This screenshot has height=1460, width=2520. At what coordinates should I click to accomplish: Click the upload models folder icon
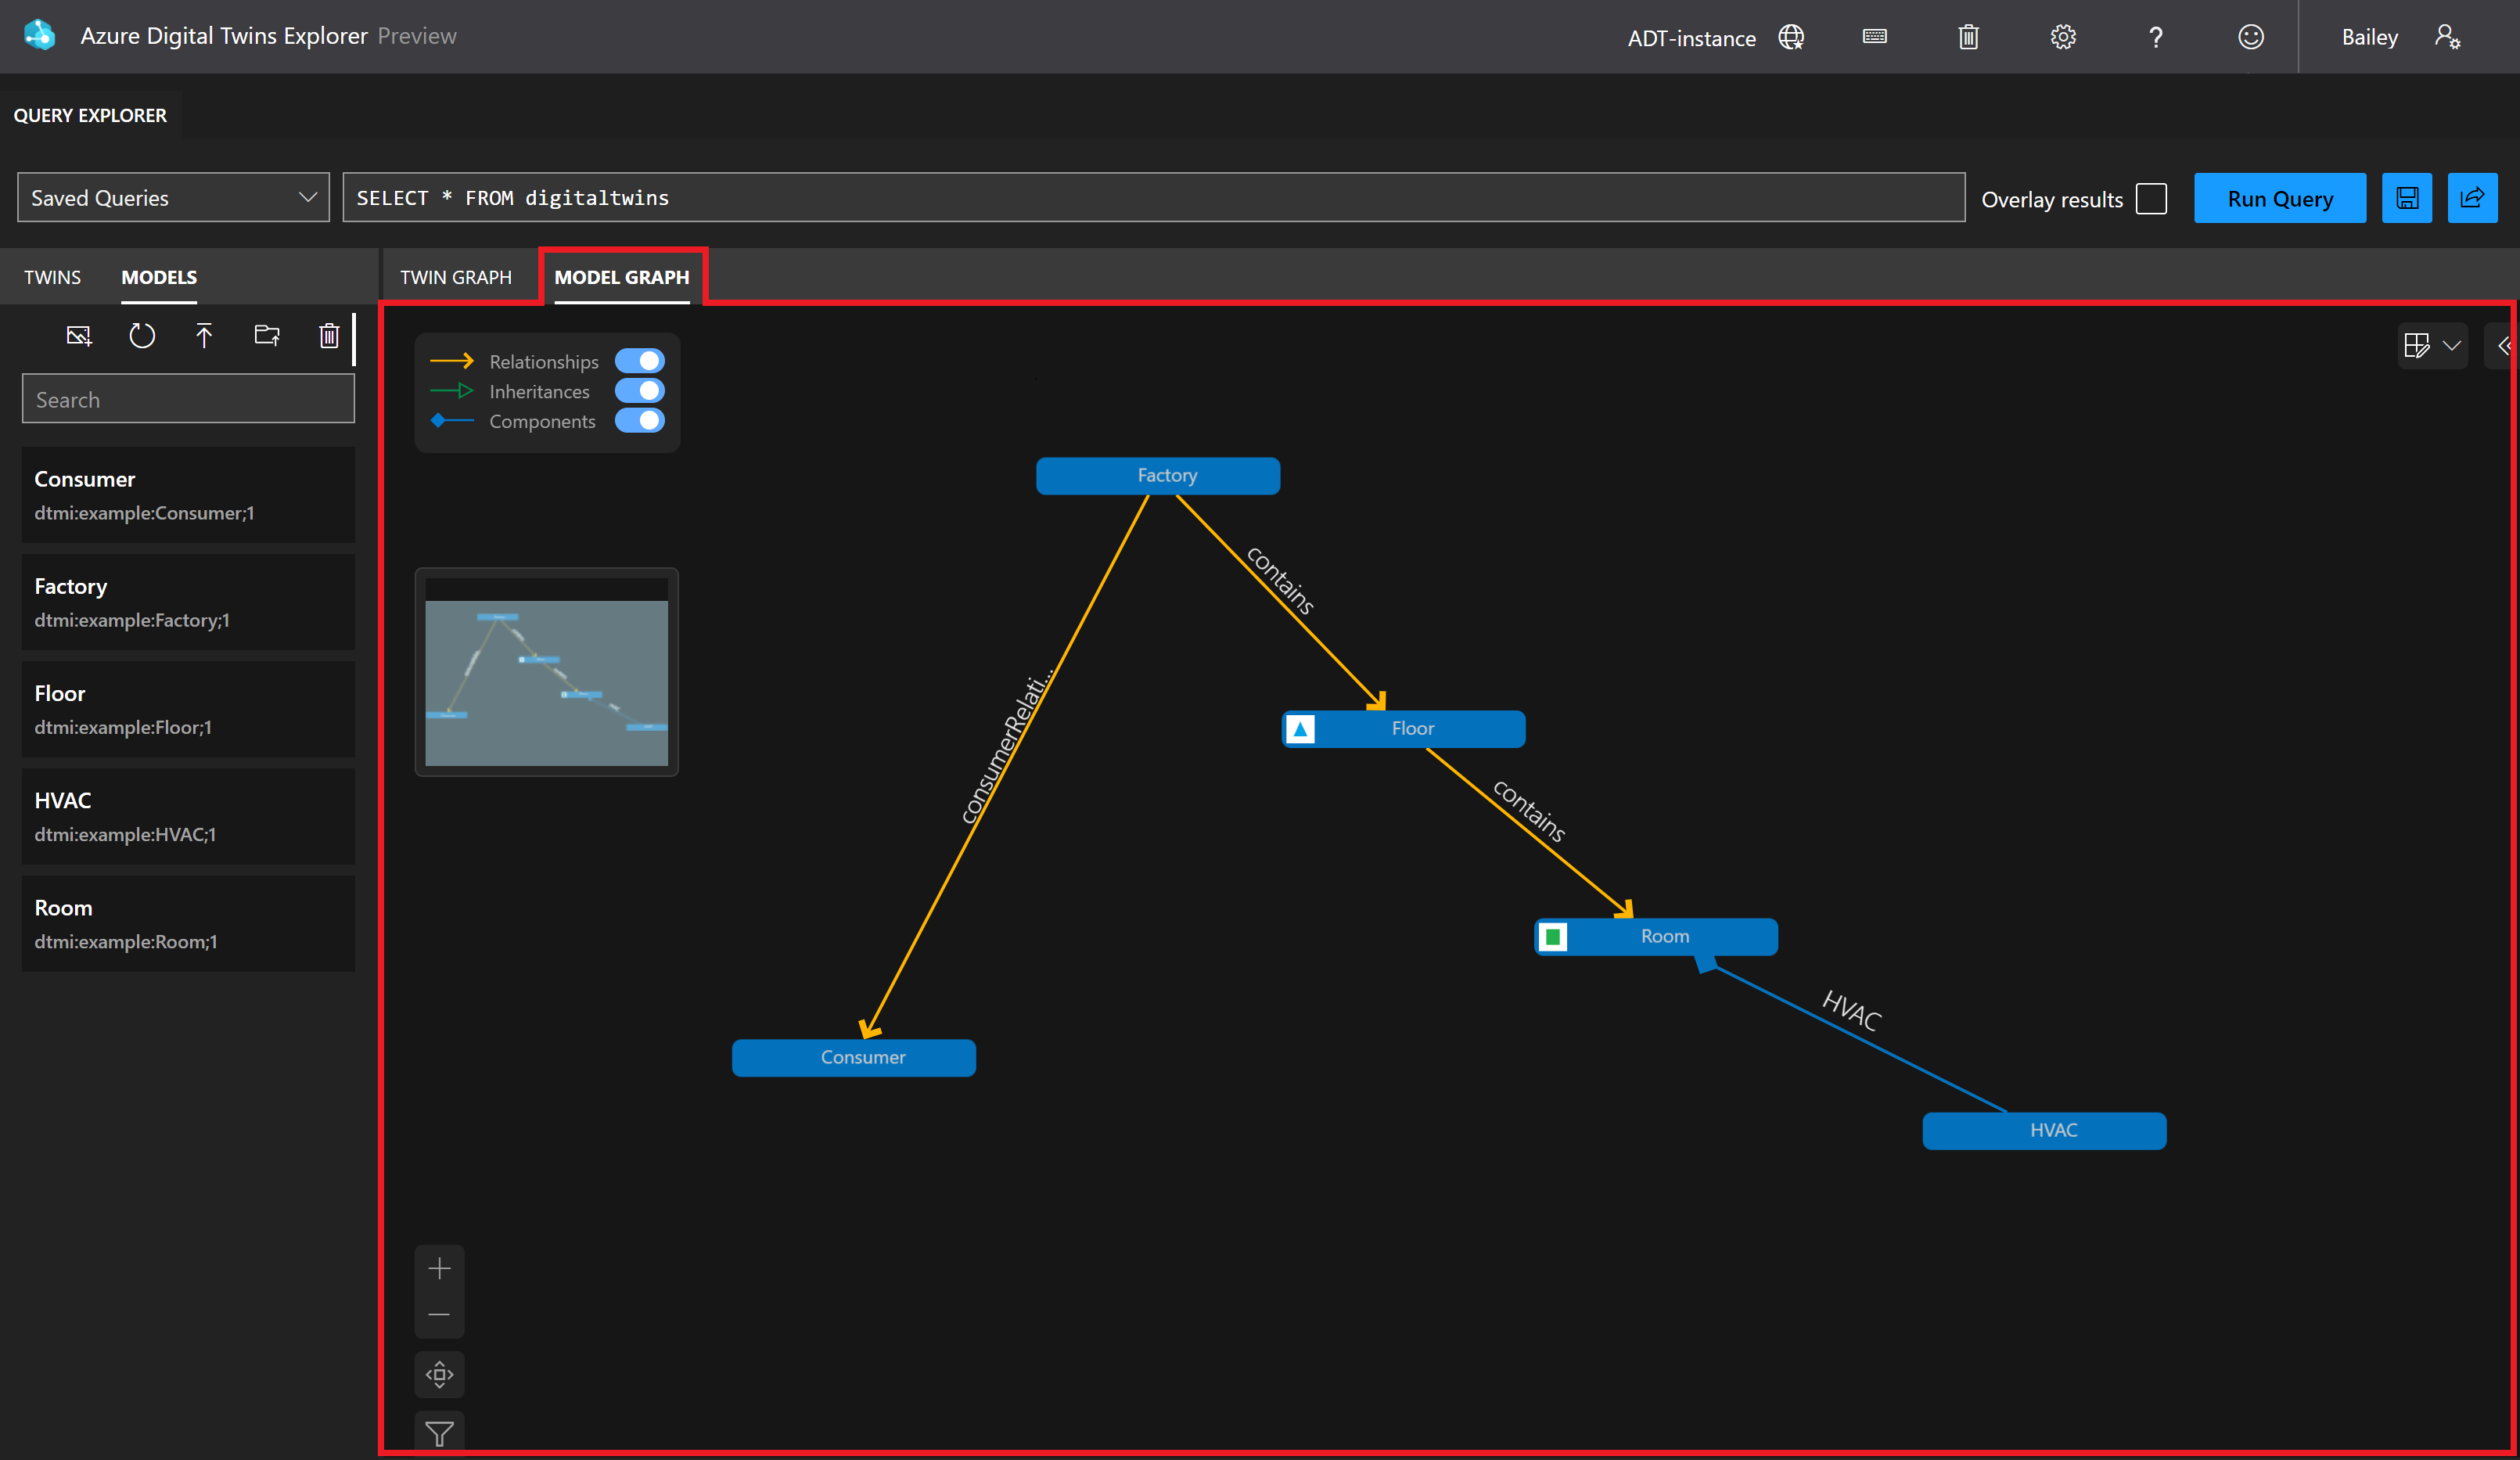[x=267, y=336]
